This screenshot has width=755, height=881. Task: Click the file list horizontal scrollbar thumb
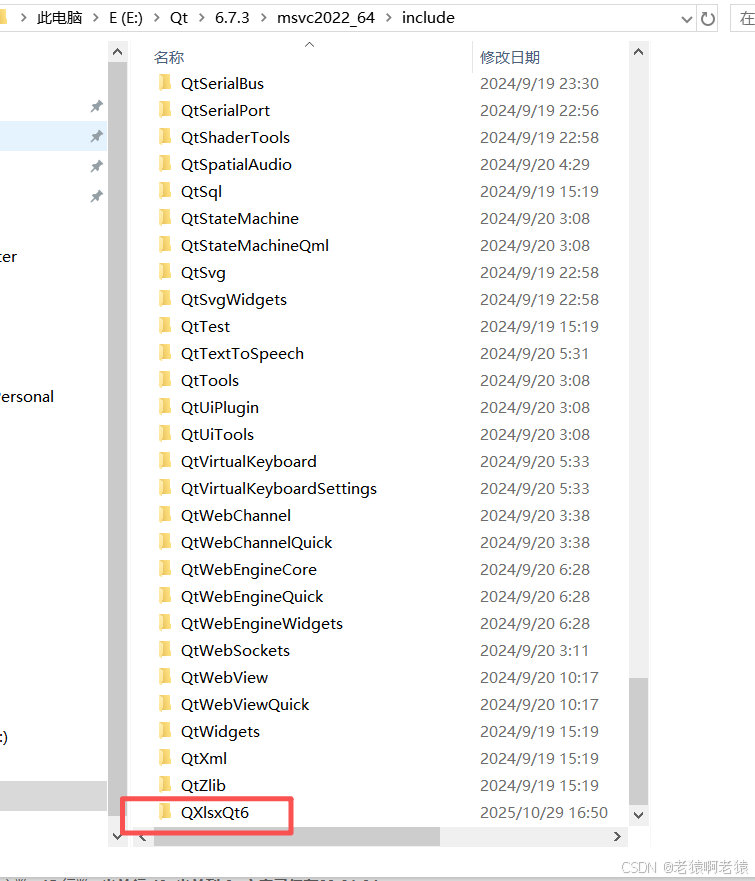pos(297,837)
